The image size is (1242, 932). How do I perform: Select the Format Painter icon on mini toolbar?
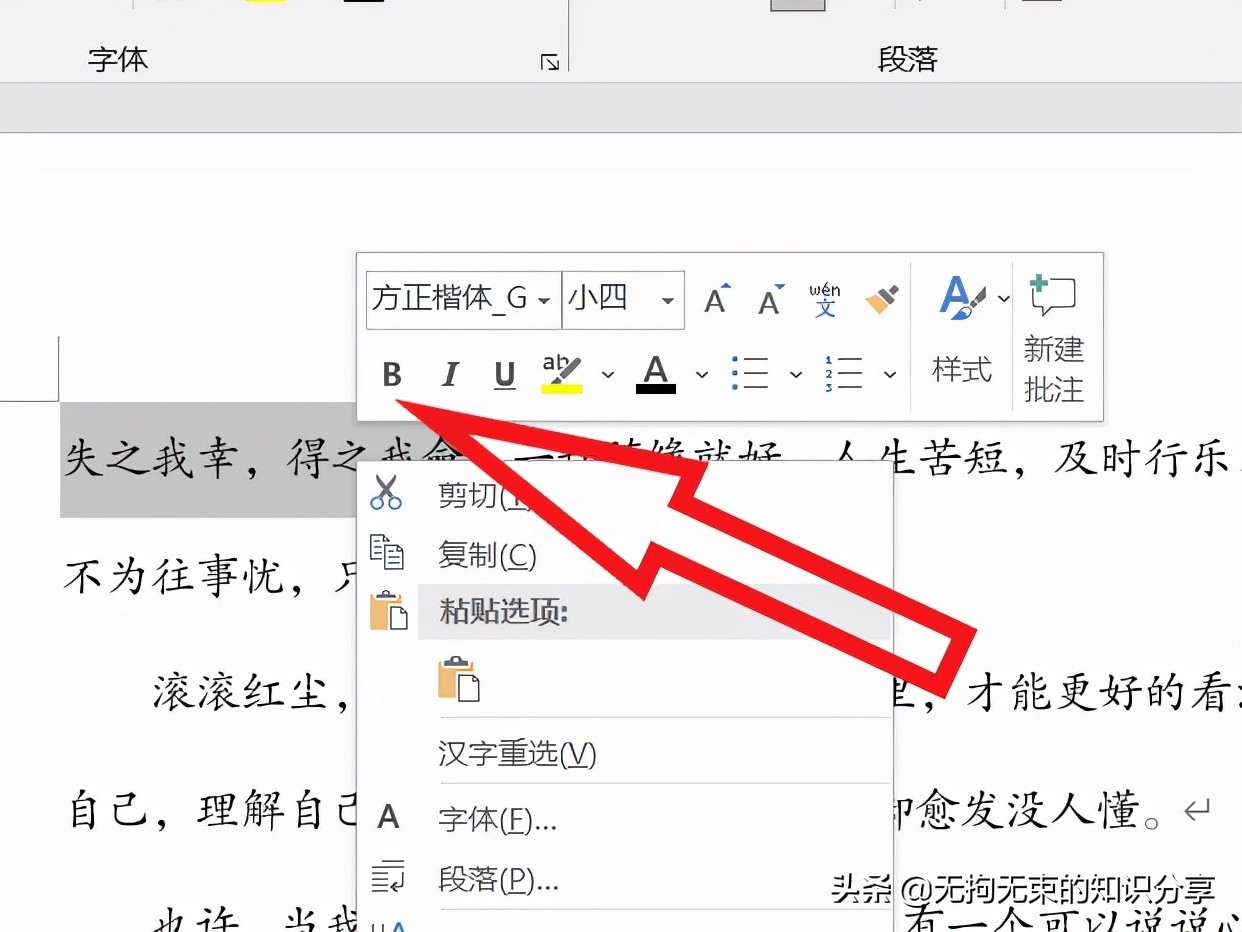[x=881, y=299]
